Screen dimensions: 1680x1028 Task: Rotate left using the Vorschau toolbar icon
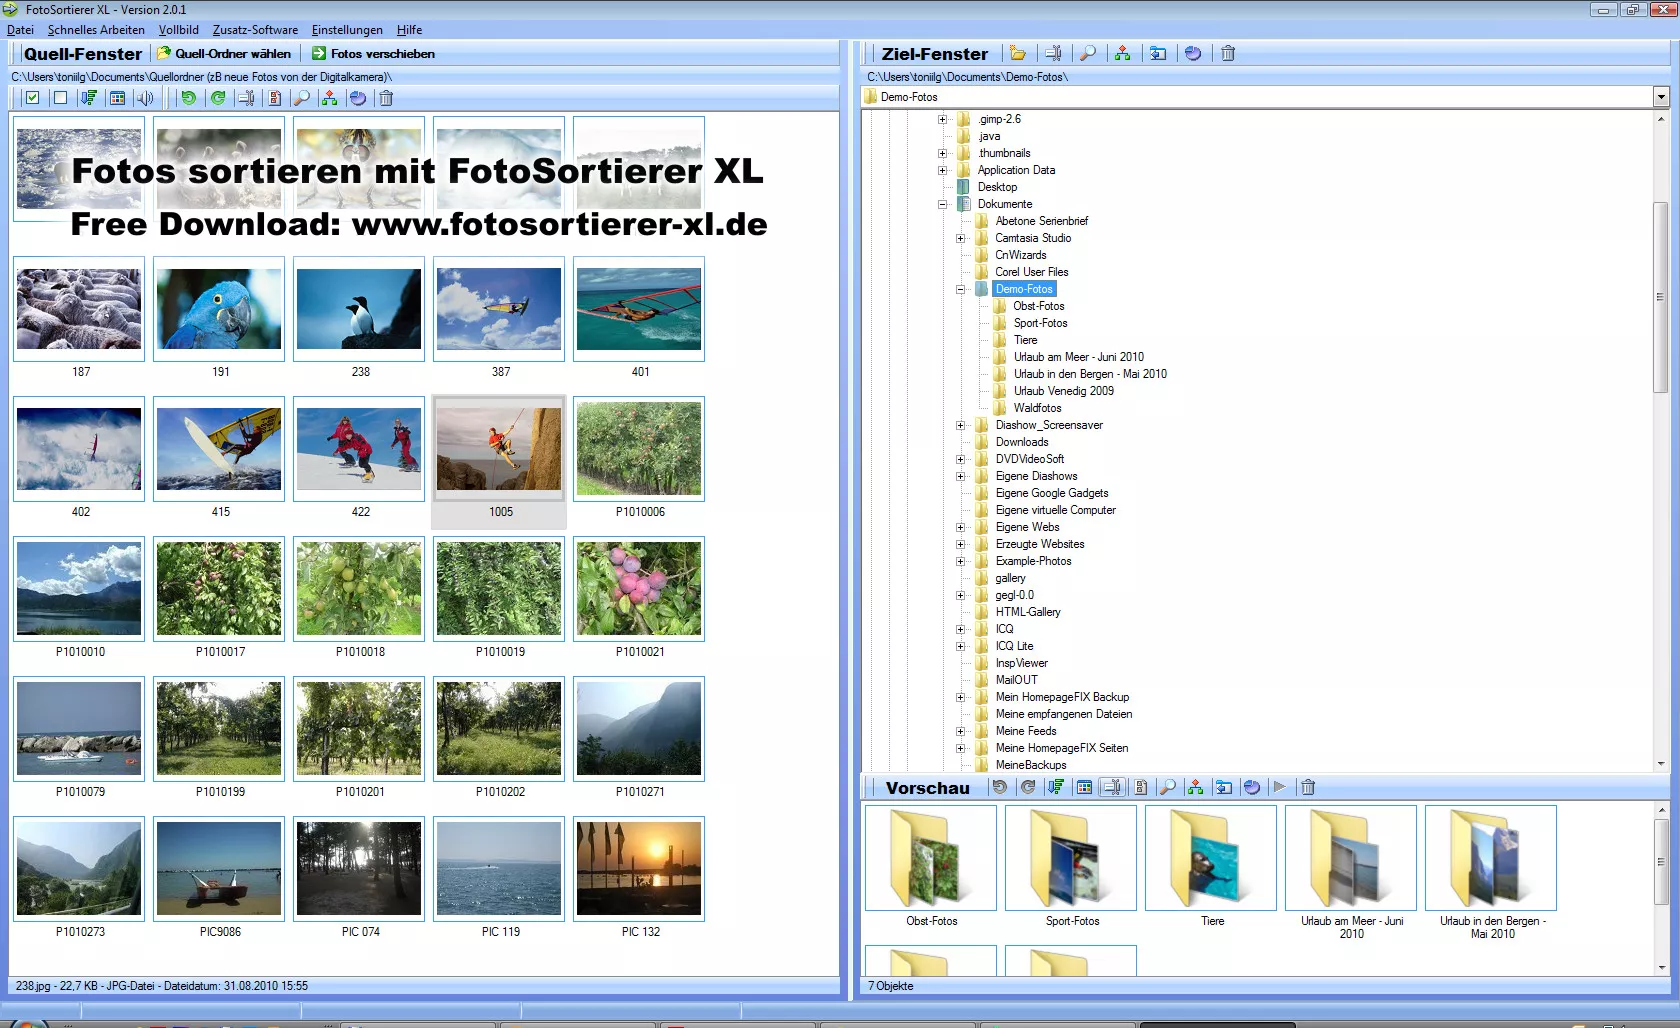[999, 788]
